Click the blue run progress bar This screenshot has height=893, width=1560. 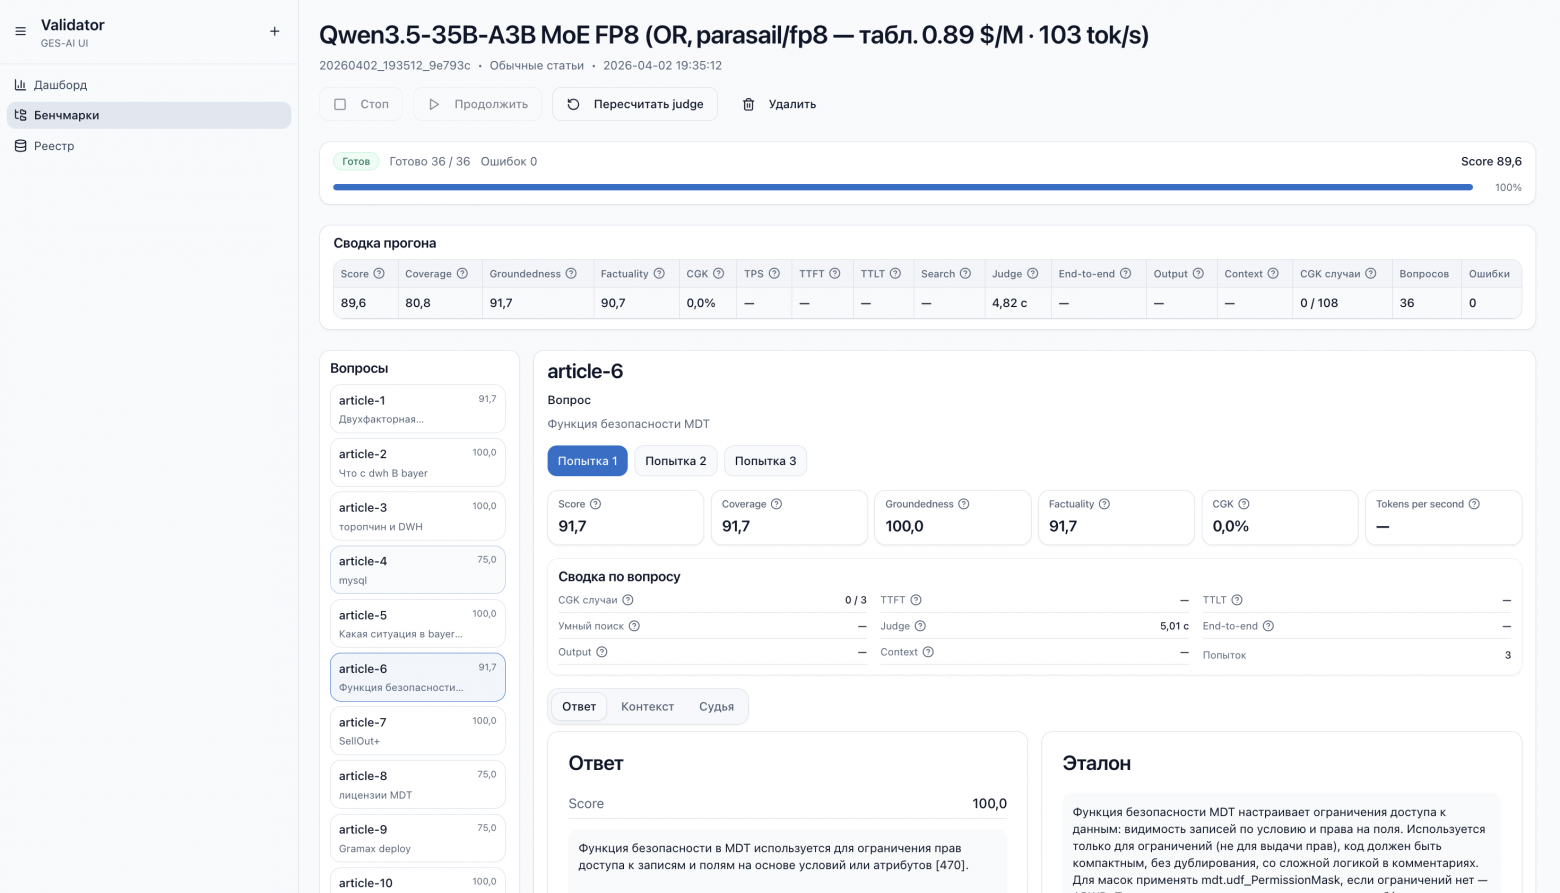click(902, 187)
